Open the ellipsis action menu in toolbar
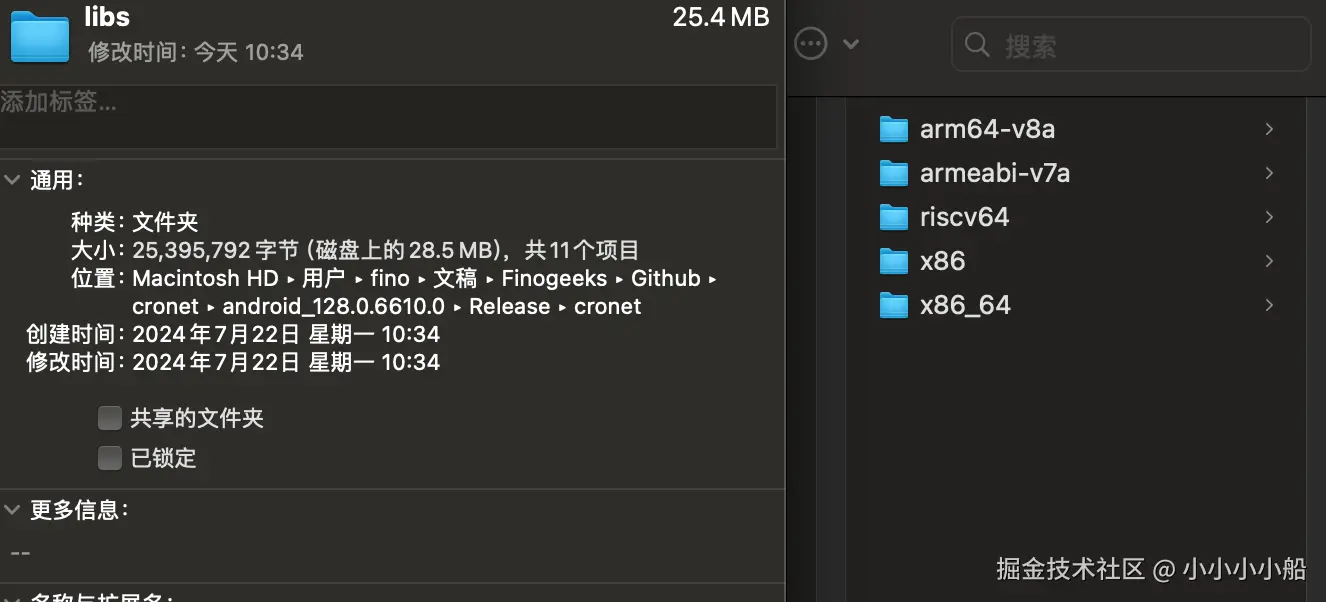Viewport: 1326px width, 602px height. point(810,43)
